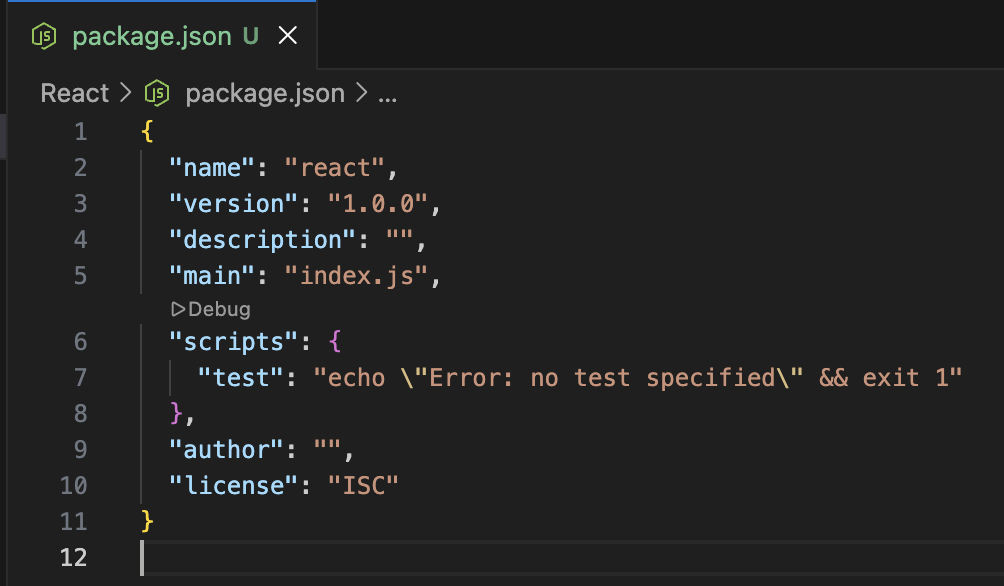Click the "1.0.0" version string
The height and width of the screenshot is (586, 1004).
[379, 204]
